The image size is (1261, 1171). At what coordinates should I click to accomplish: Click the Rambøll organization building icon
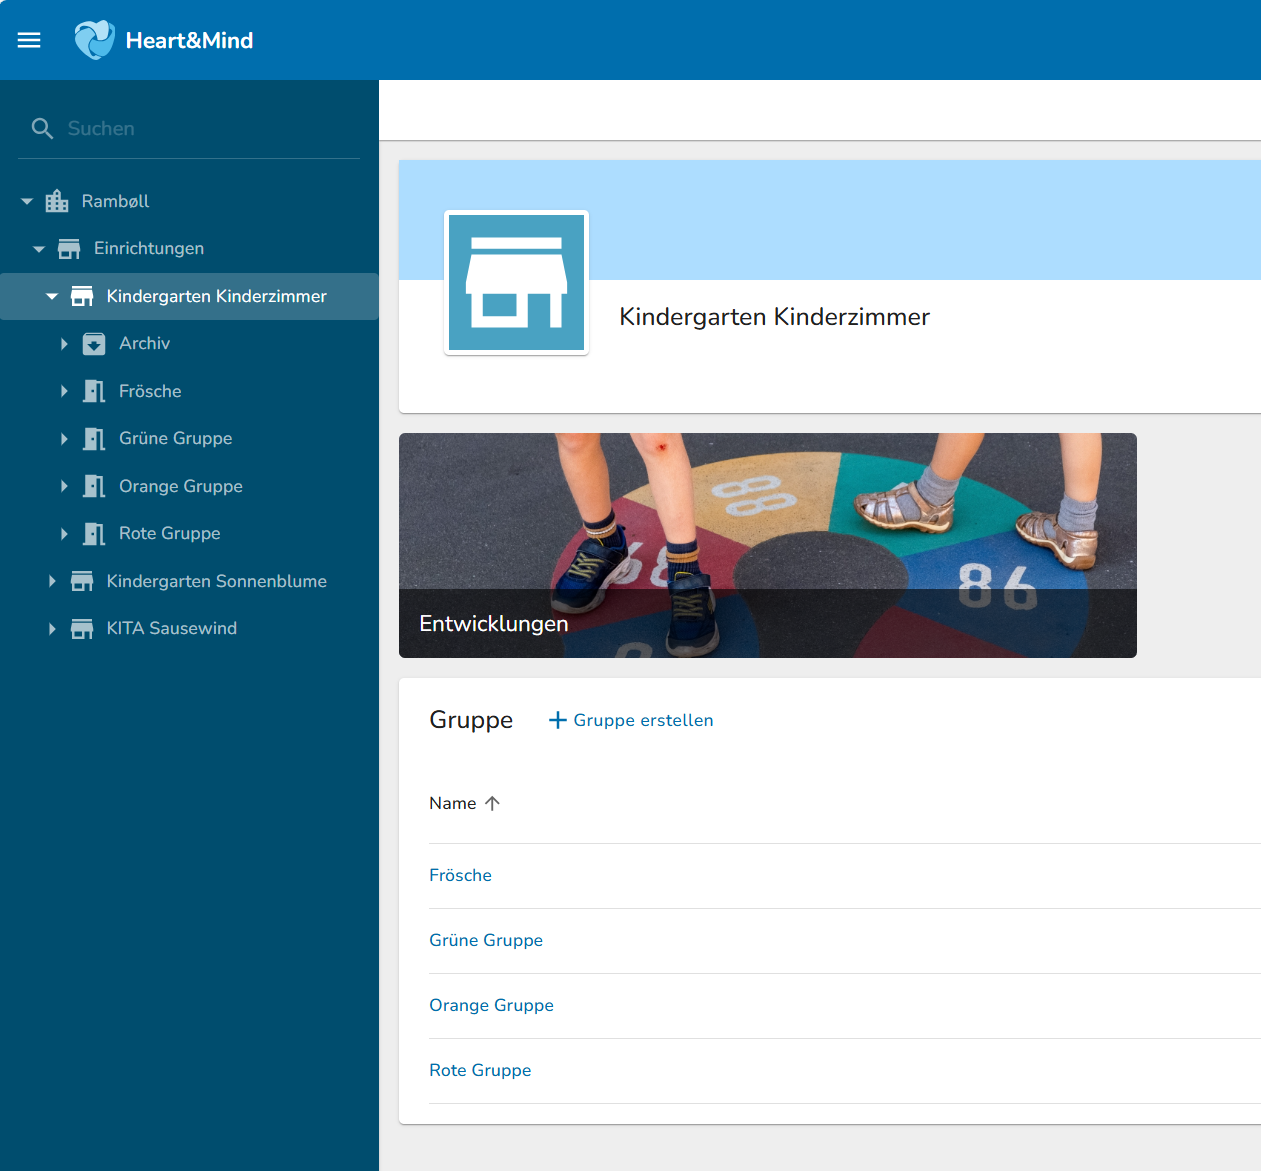pyautogui.click(x=57, y=201)
